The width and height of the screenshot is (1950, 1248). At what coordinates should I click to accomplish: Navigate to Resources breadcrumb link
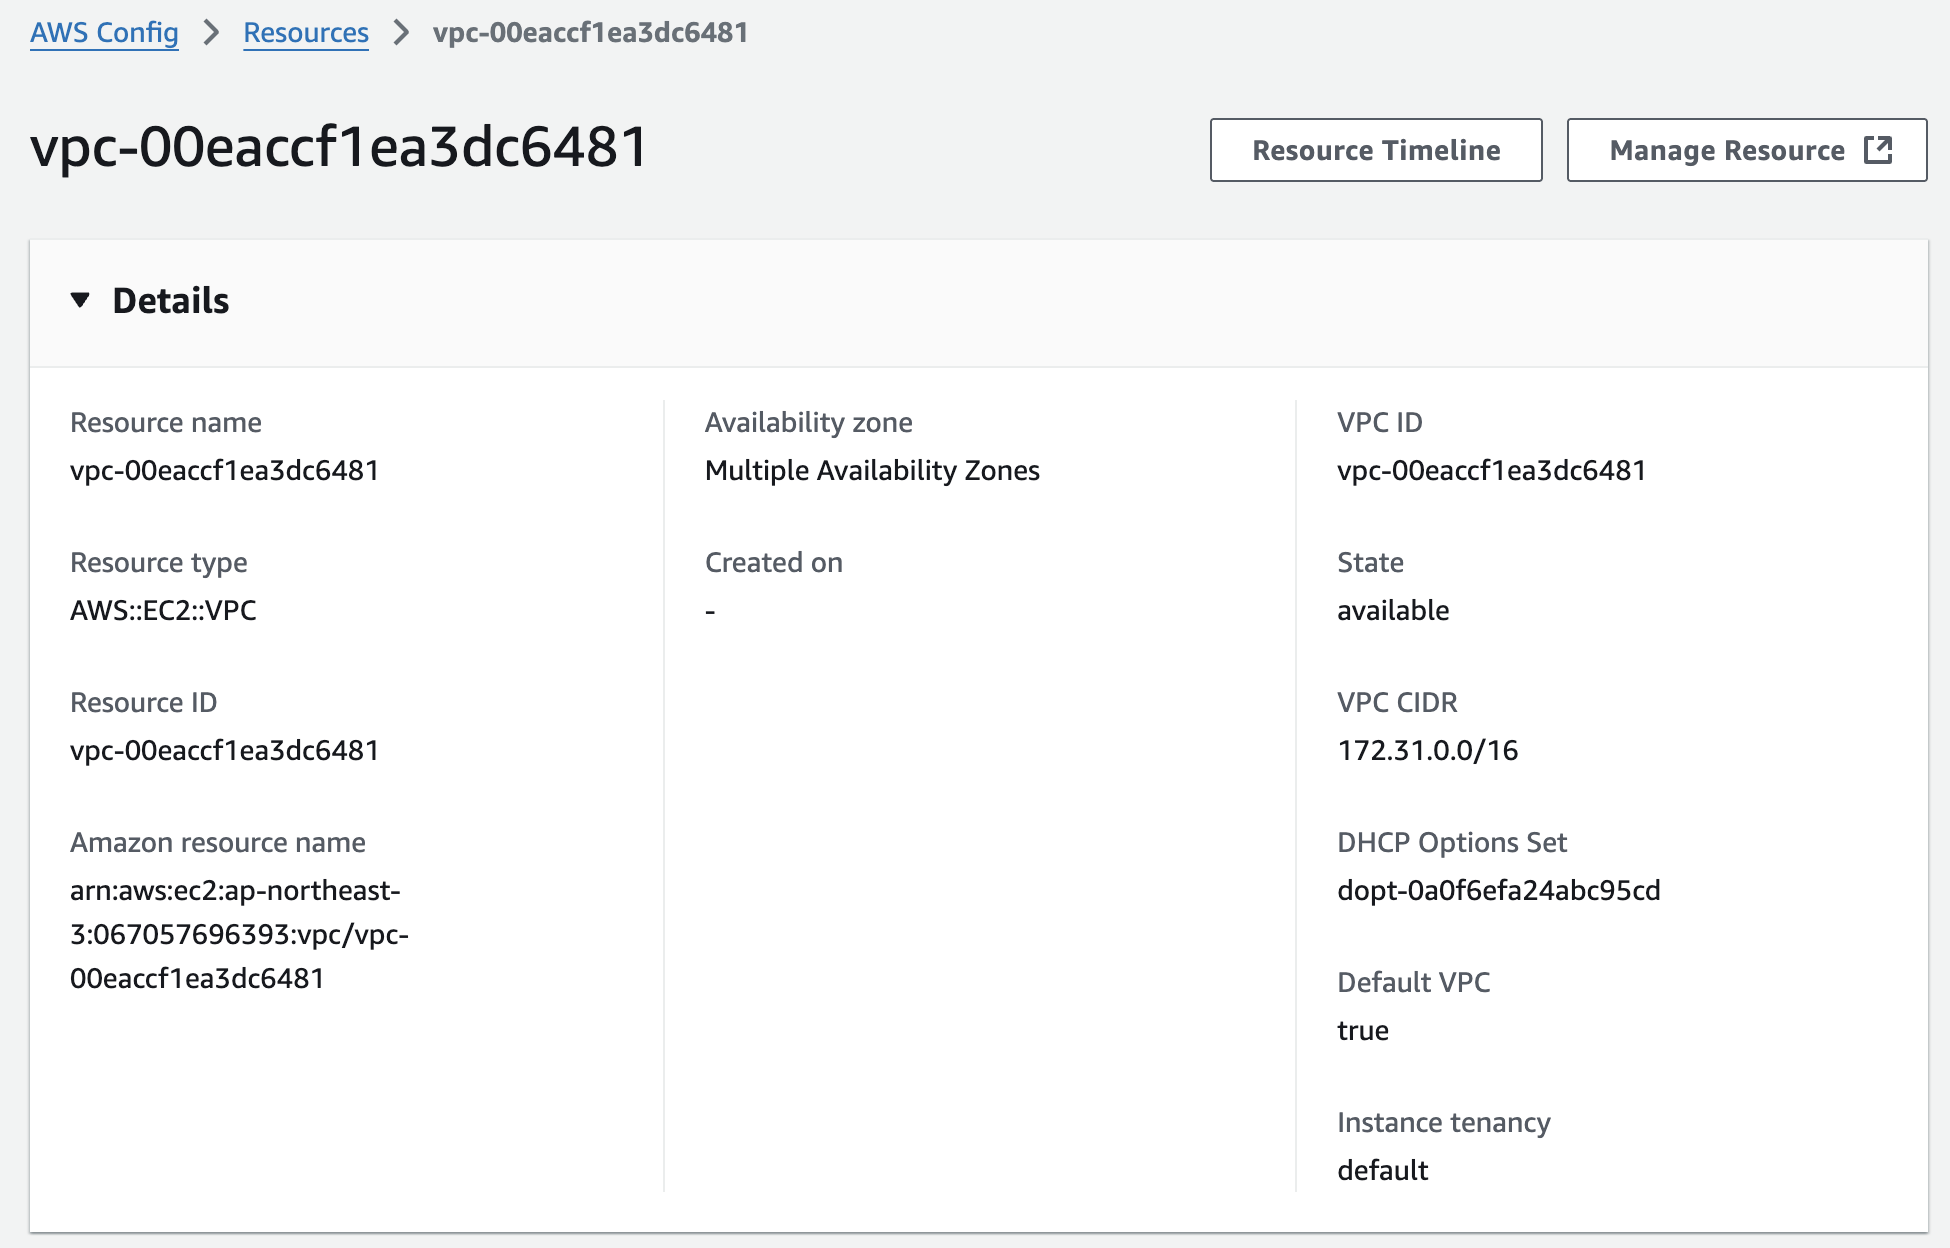(x=306, y=32)
